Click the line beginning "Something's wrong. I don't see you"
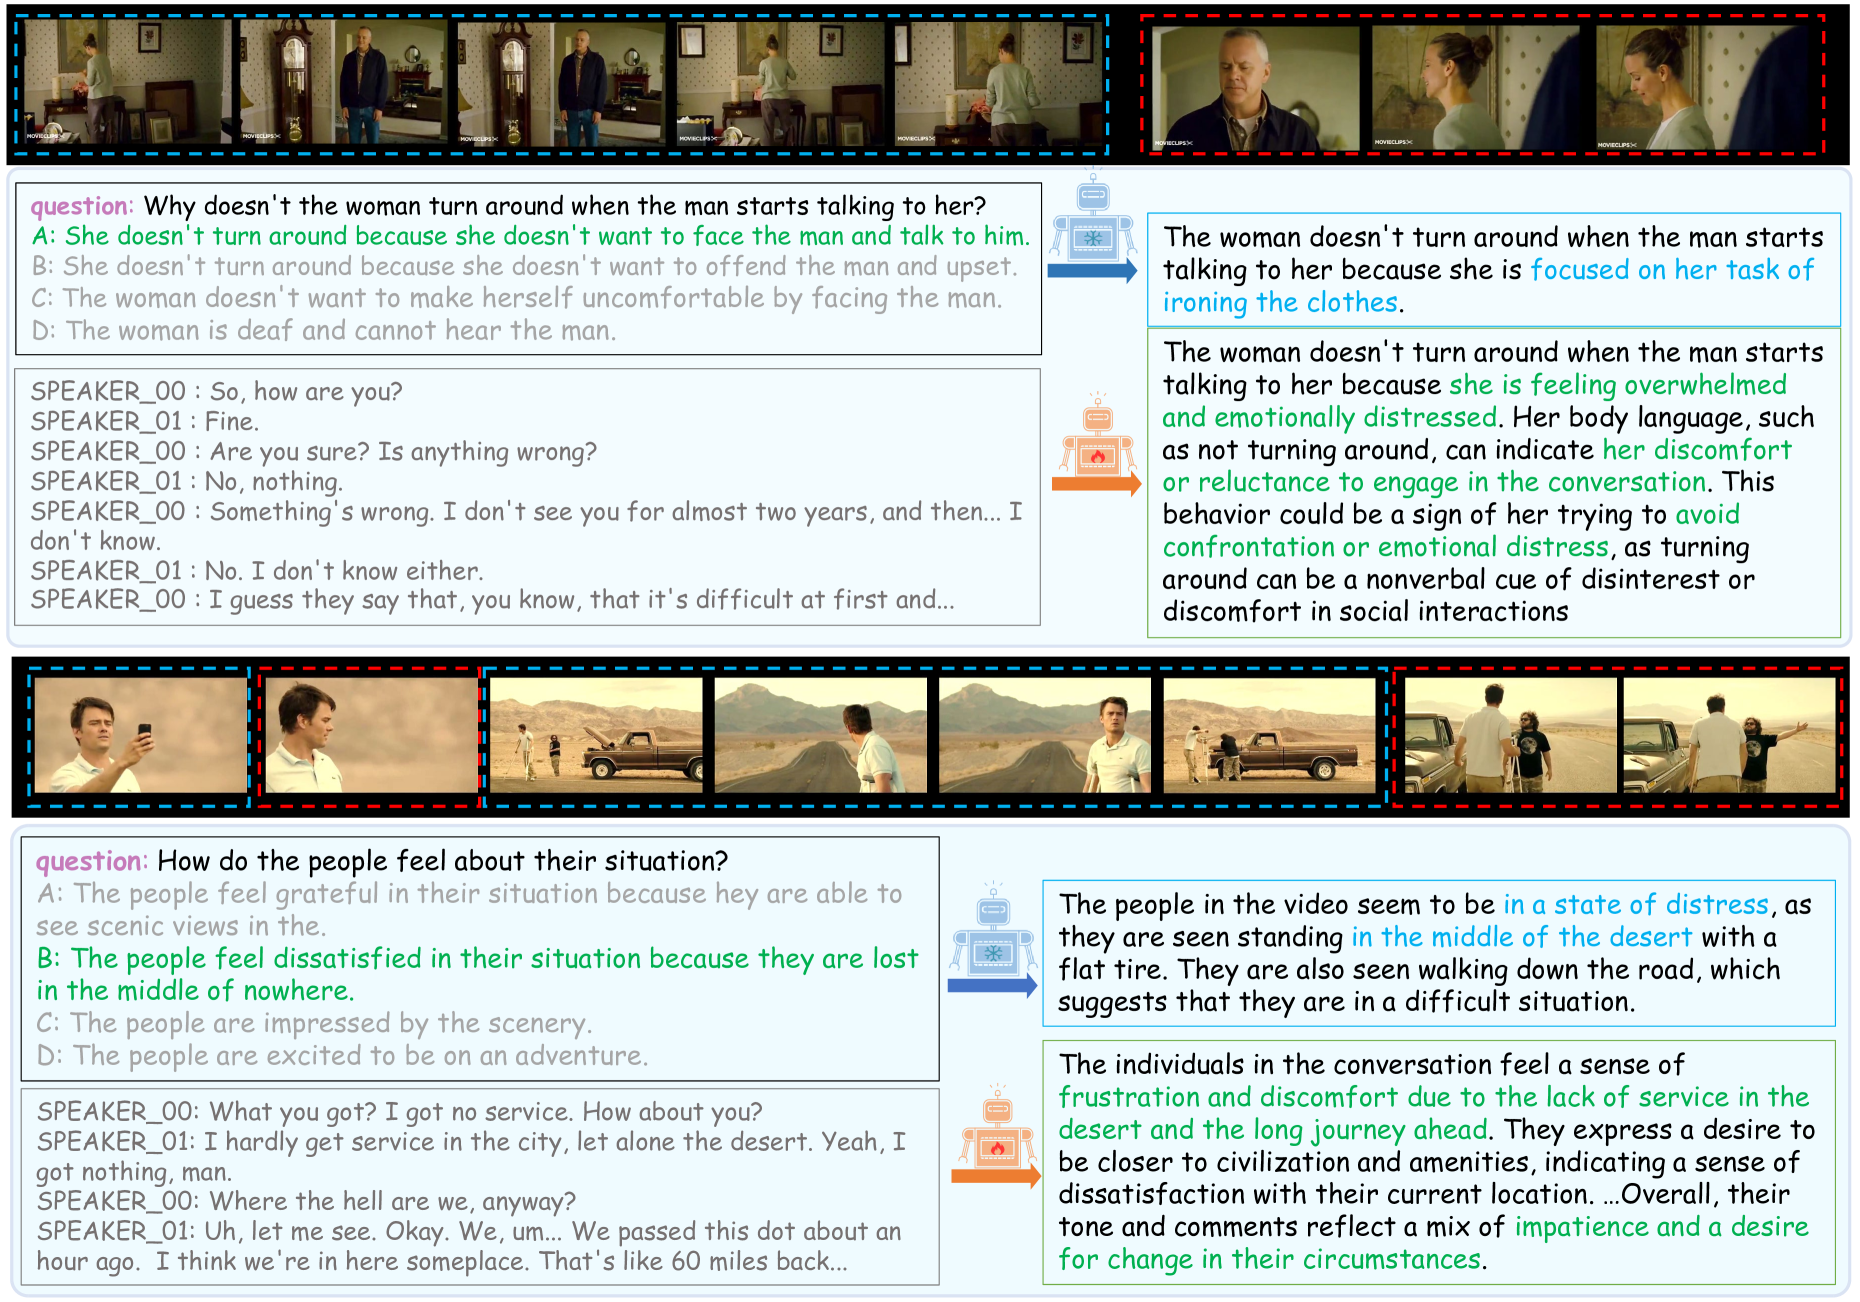The image size is (1860, 1302). 526,526
